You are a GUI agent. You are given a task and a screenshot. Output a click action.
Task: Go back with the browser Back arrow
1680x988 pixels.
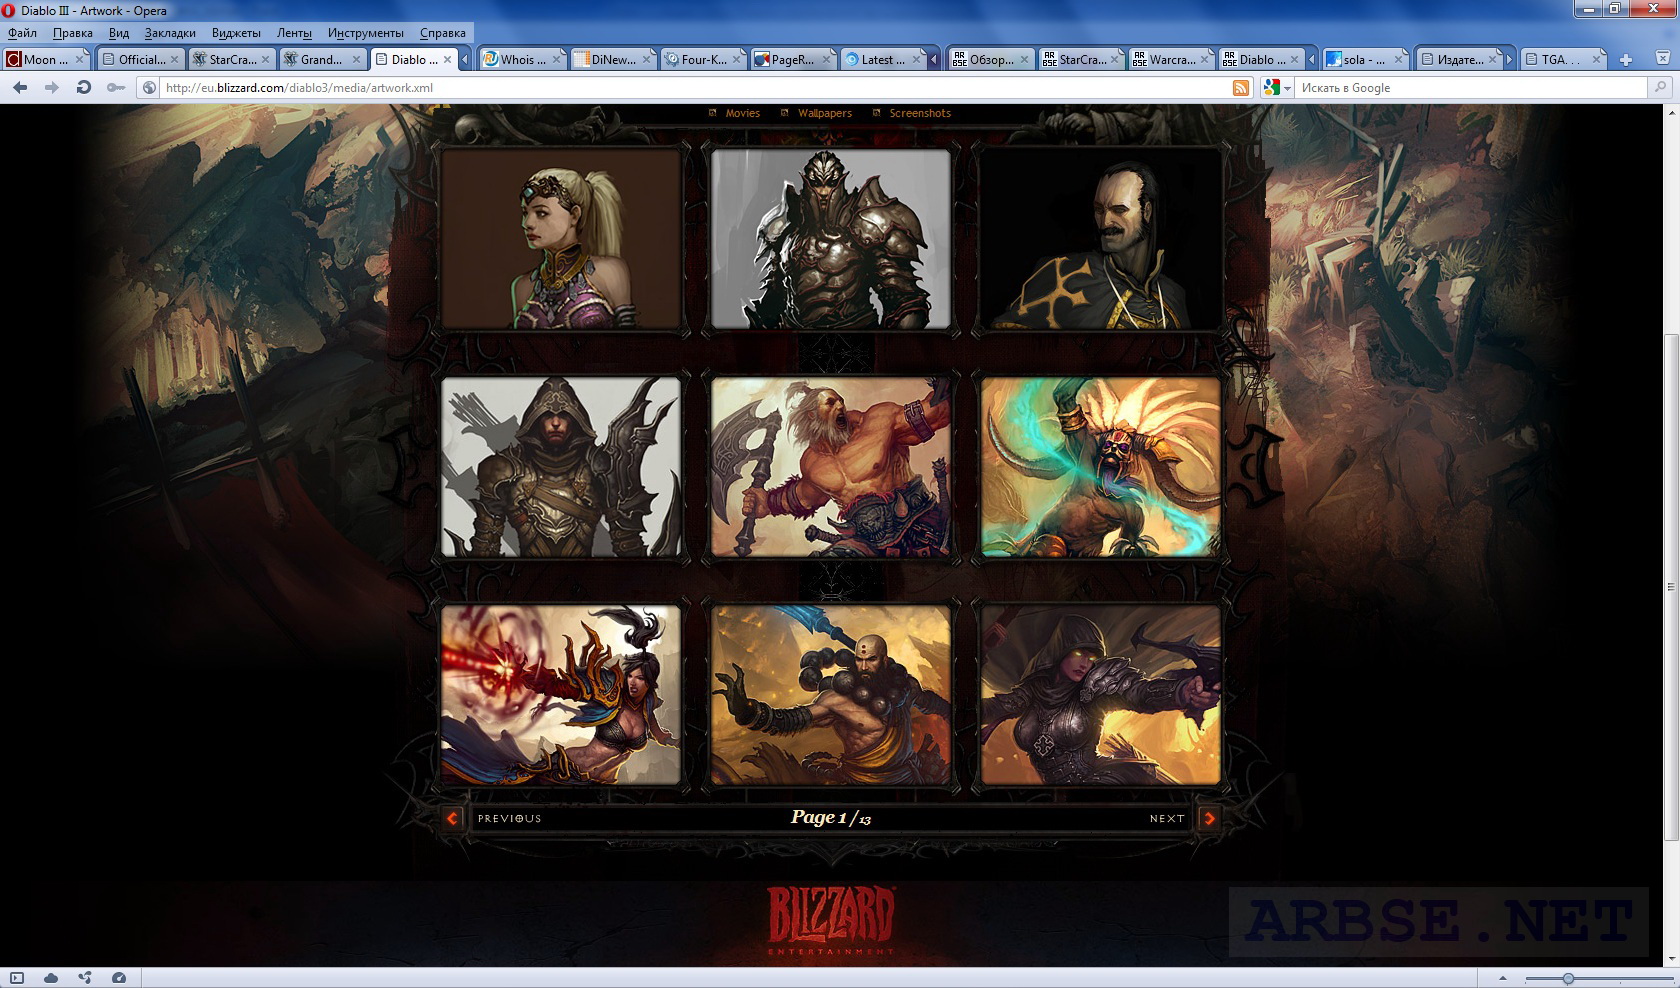[20, 88]
